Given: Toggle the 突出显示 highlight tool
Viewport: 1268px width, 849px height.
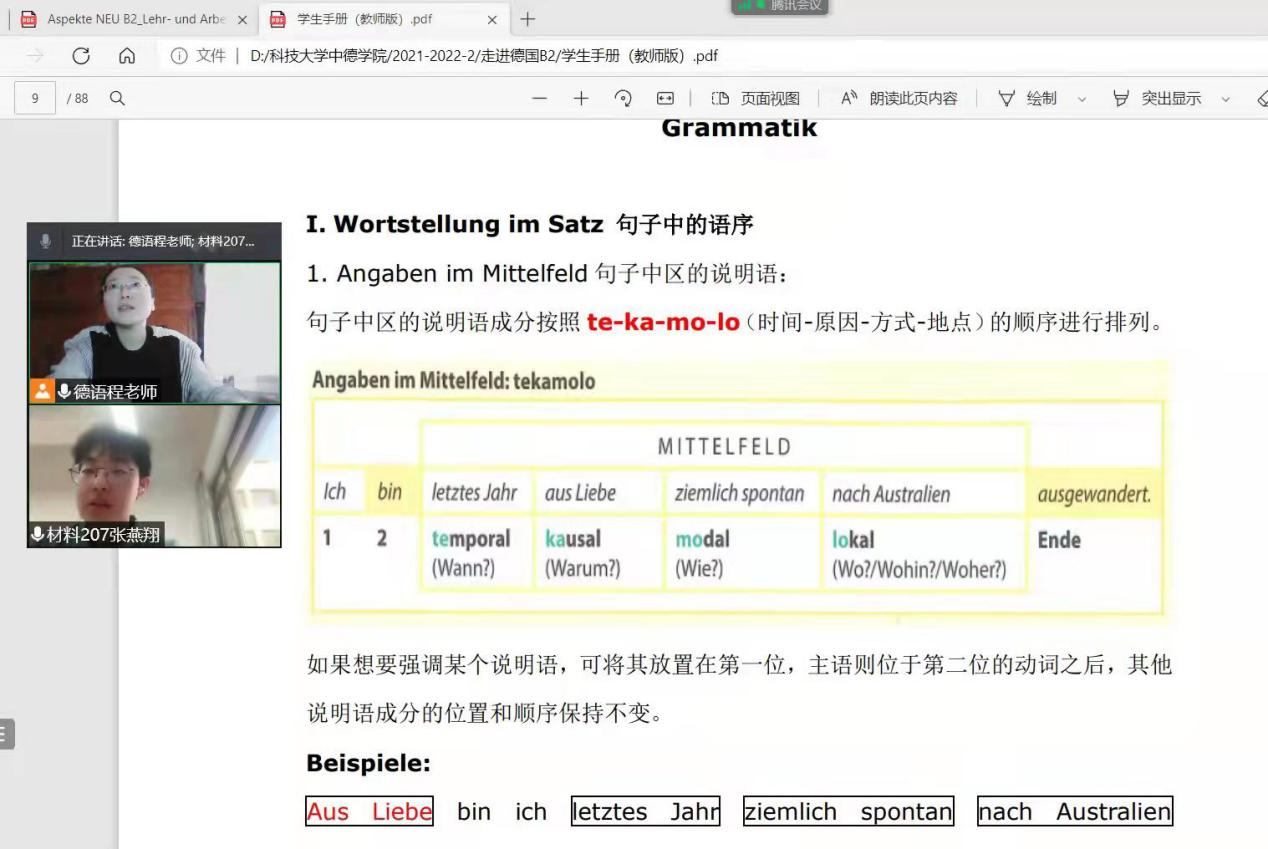Looking at the screenshot, I should pyautogui.click(x=1158, y=98).
